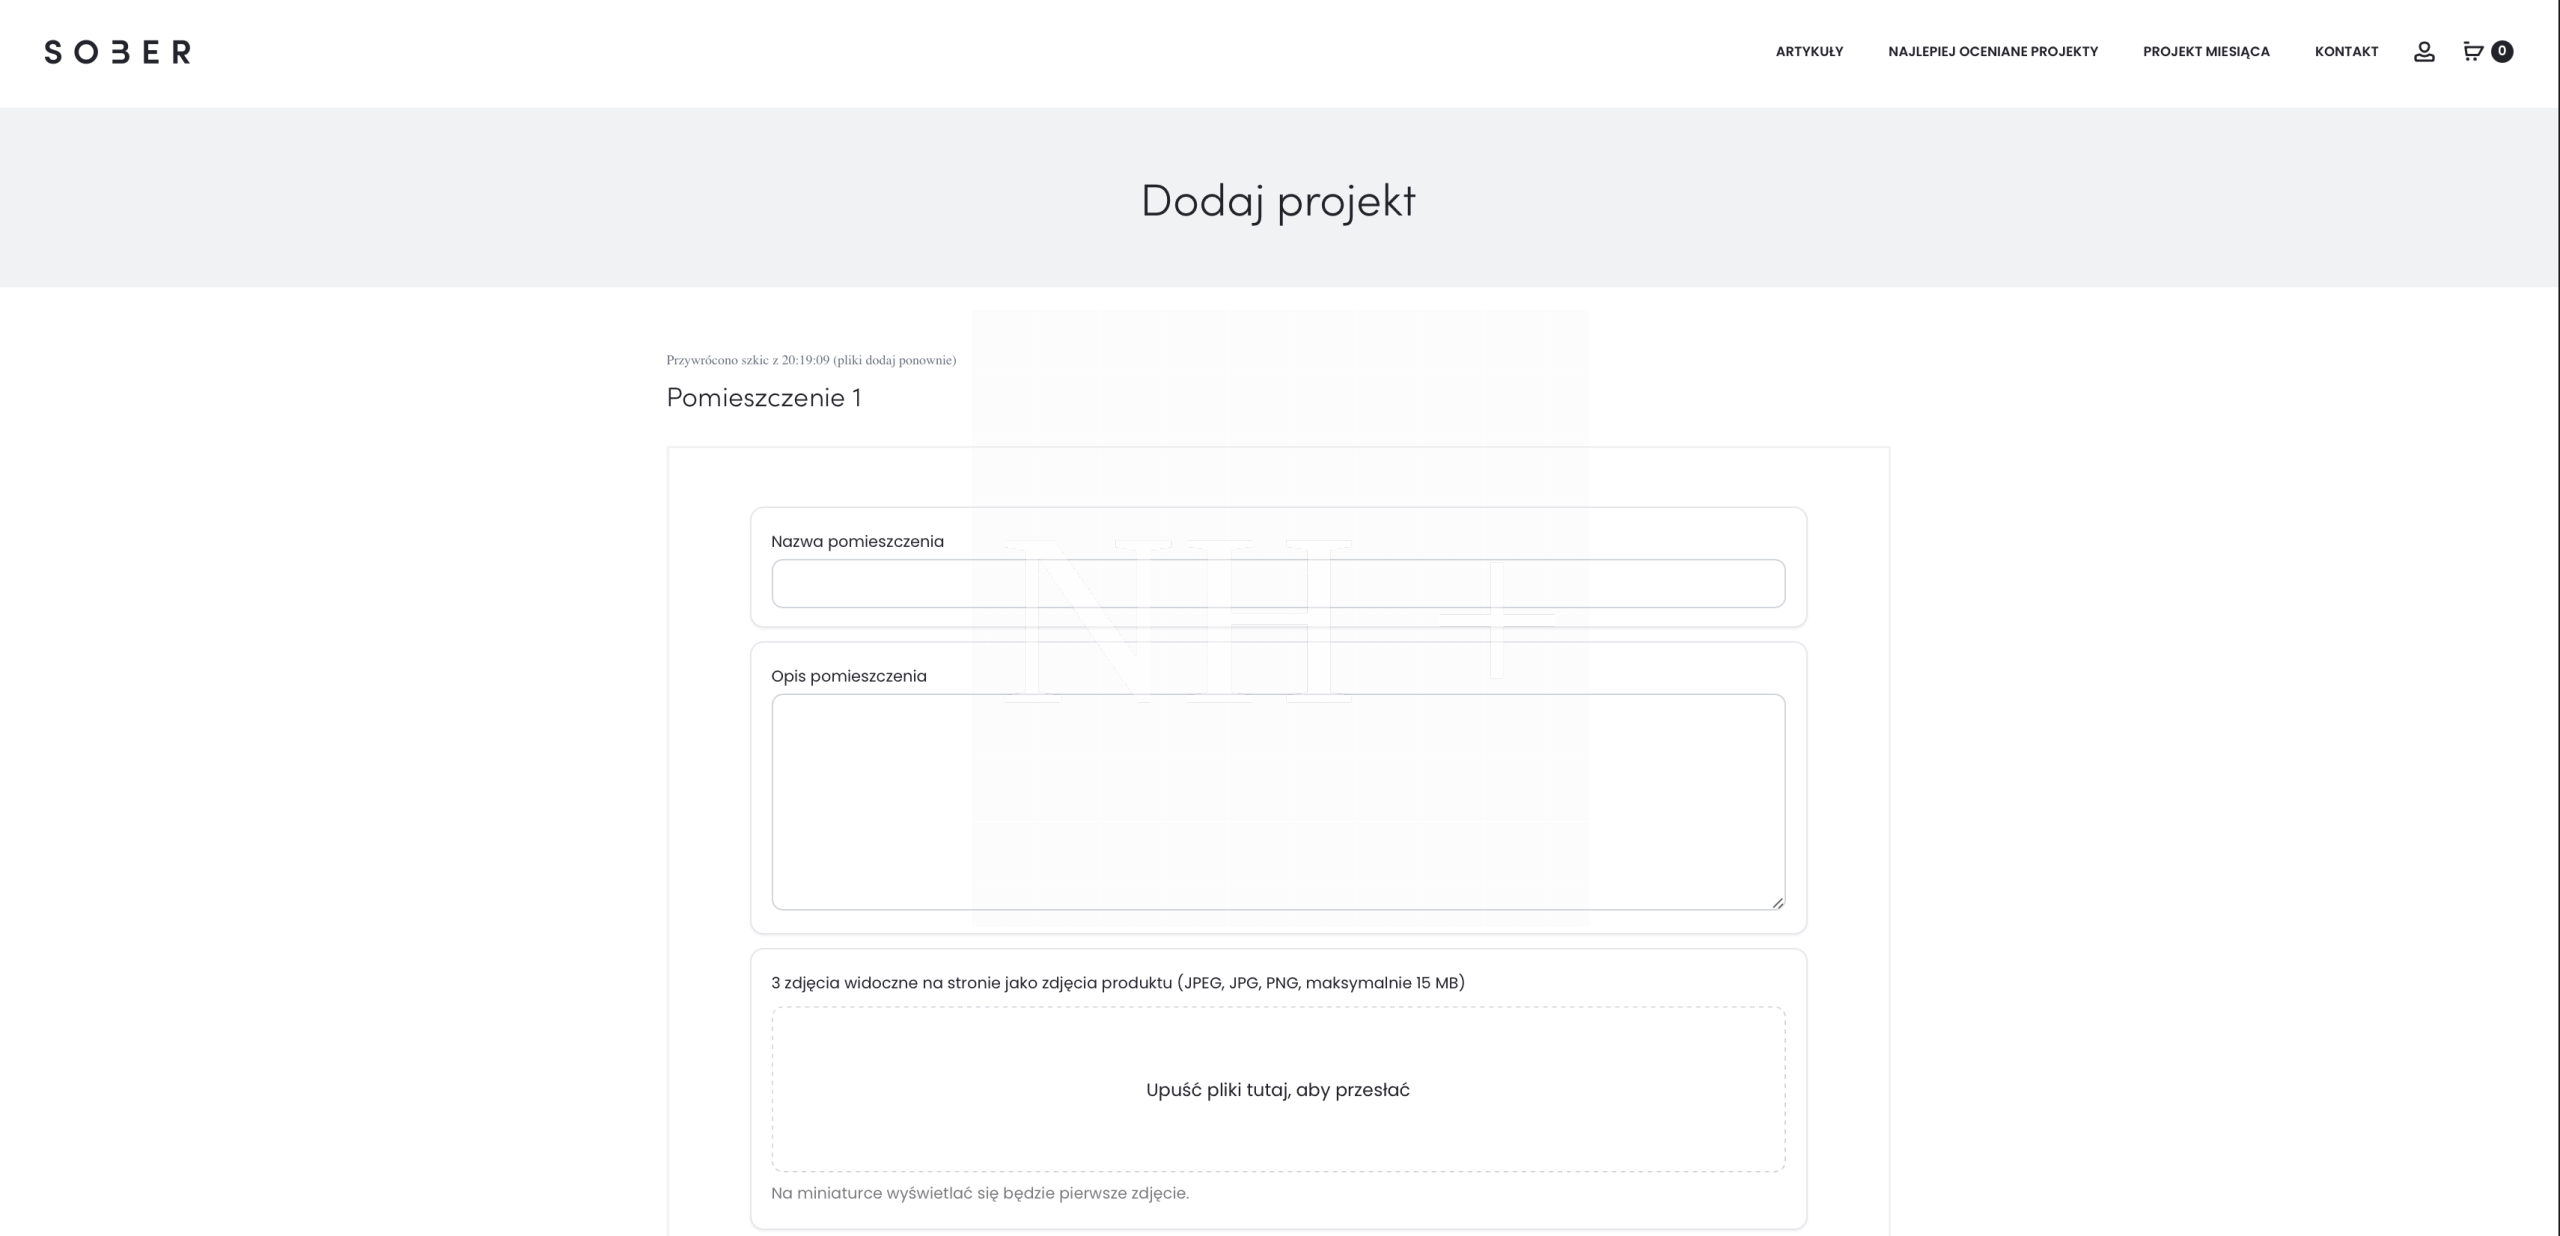
Task: Open the user account icon
Action: click(2423, 52)
